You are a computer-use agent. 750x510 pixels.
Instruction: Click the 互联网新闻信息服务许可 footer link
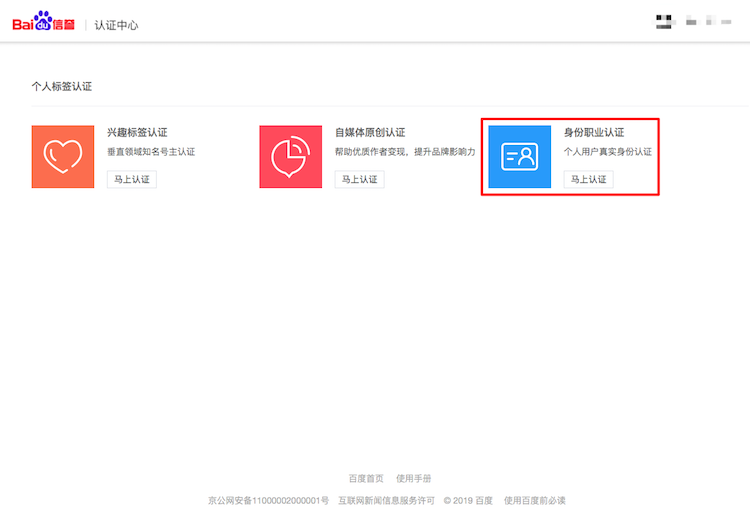[386, 500]
